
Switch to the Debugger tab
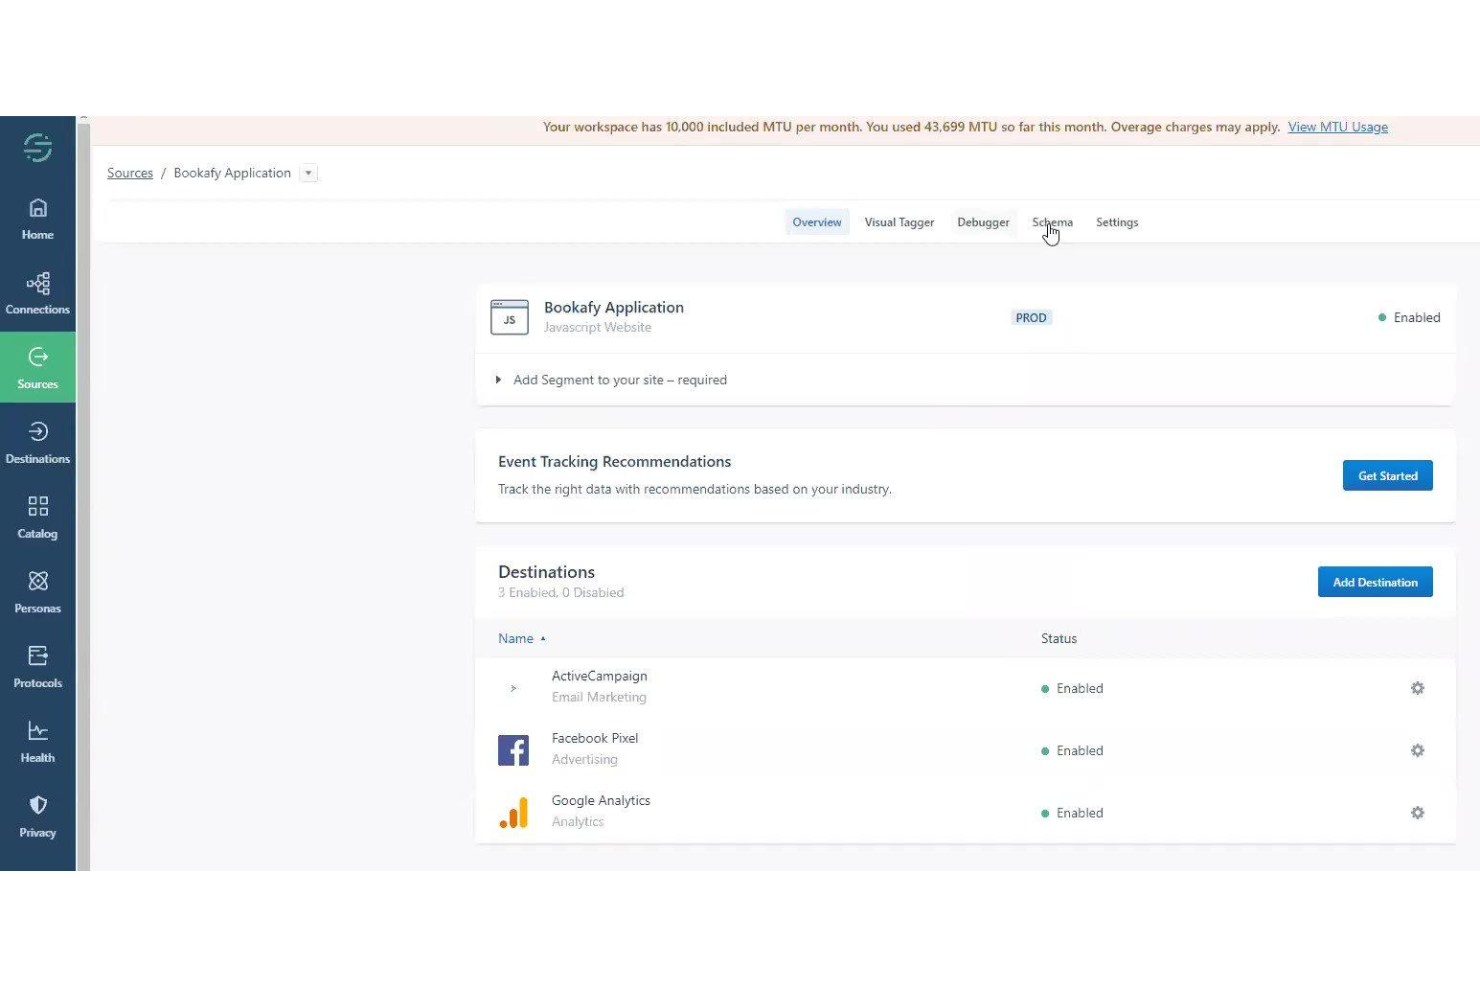pos(983,222)
